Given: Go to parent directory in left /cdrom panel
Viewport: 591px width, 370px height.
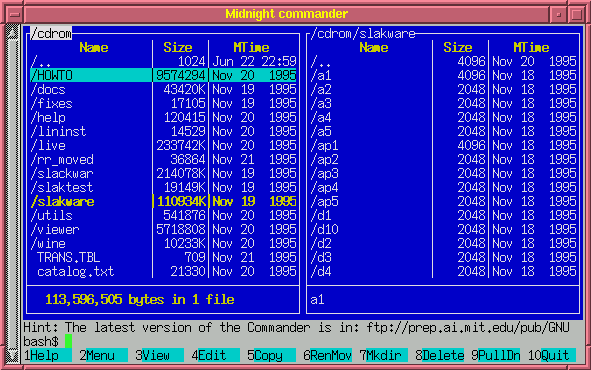Looking at the screenshot, I should (163, 61).
